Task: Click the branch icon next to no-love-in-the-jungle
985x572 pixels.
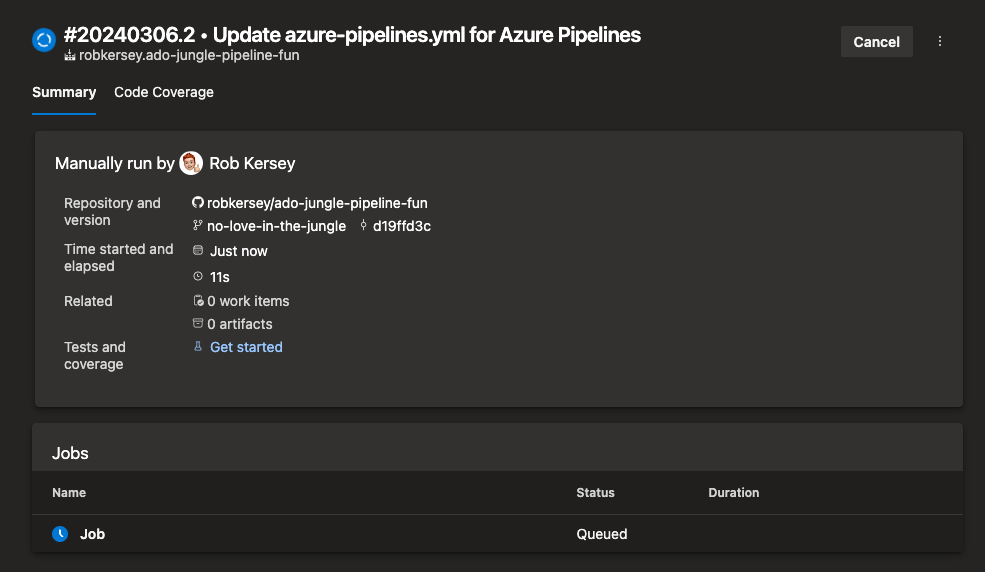Action: coord(197,225)
